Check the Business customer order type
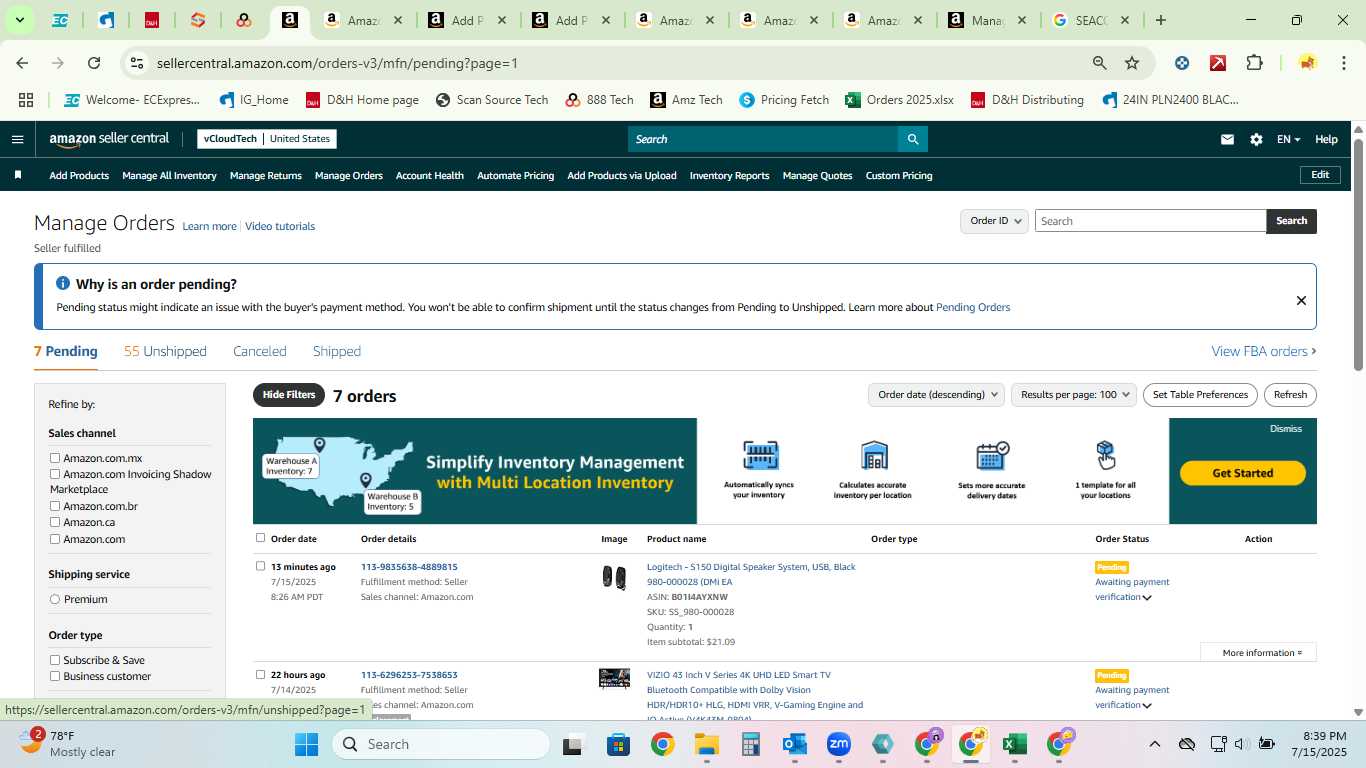 click(55, 676)
